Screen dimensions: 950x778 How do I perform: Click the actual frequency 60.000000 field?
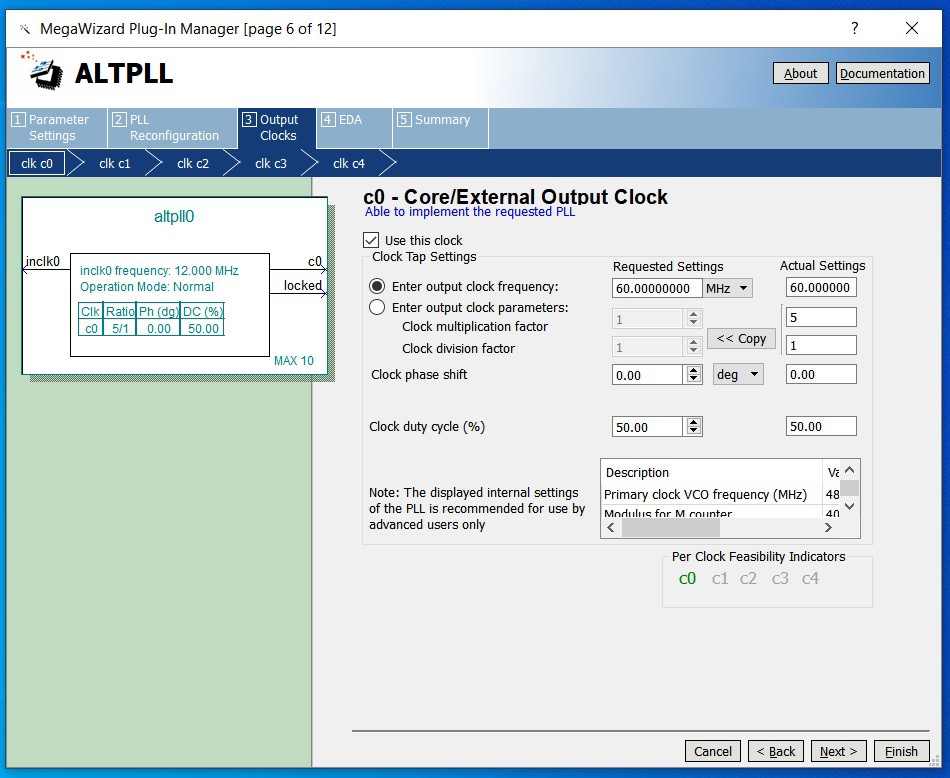tap(821, 287)
